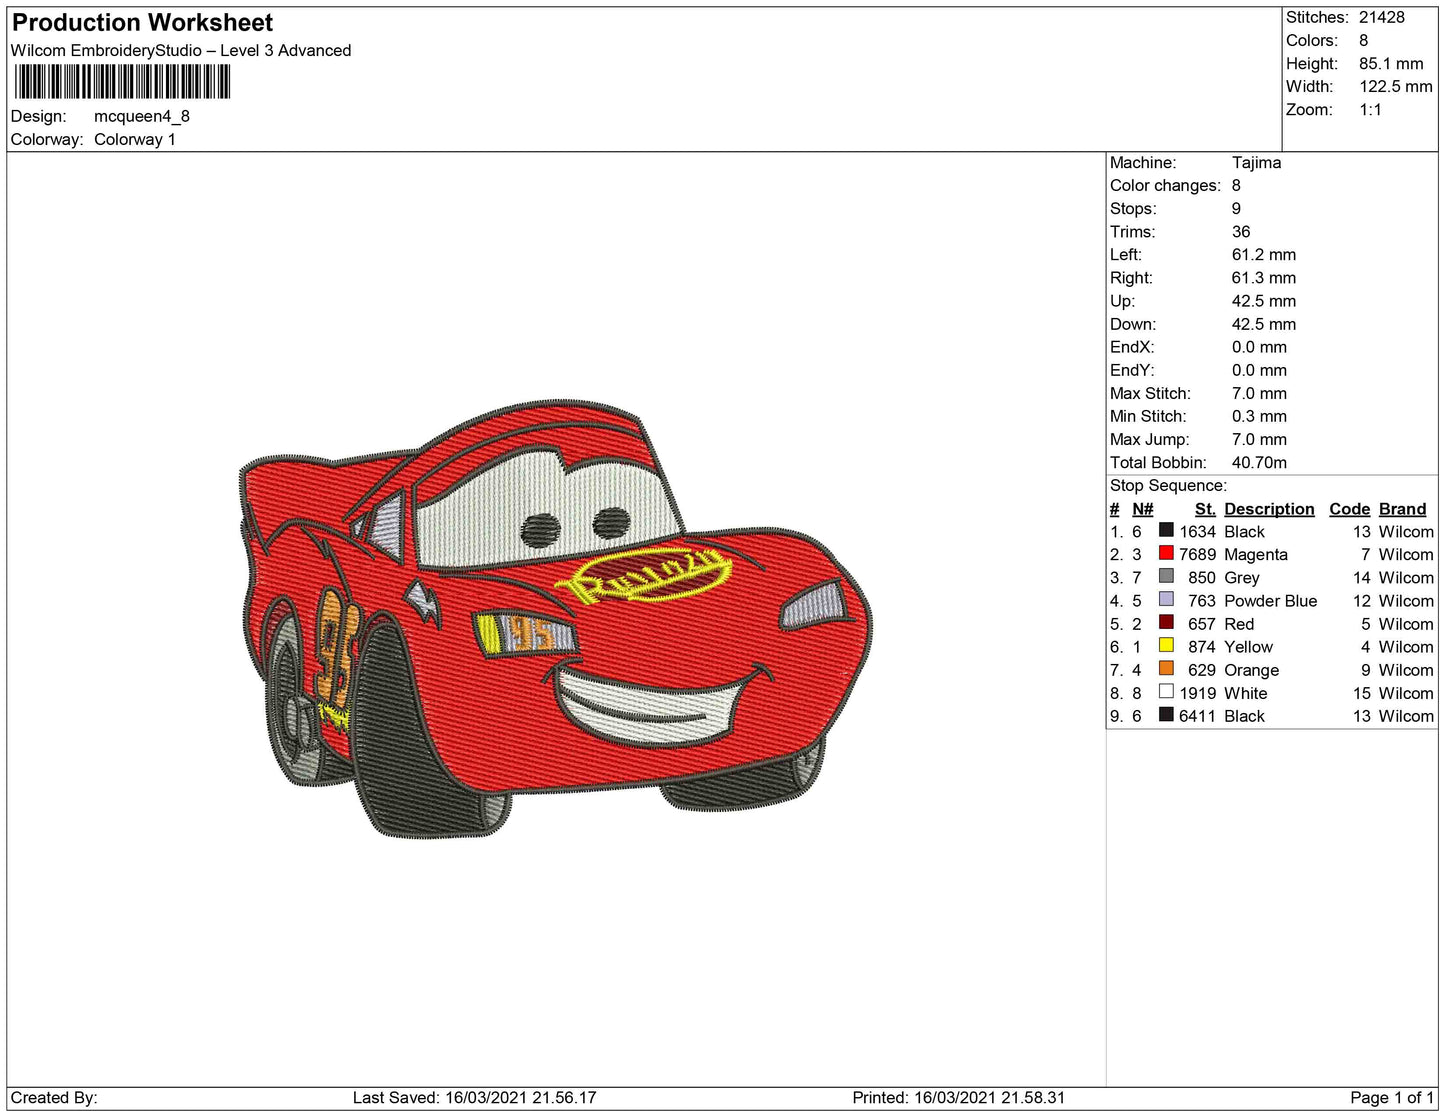The height and width of the screenshot is (1112, 1445).
Task: Select the Orange color swatch
Action: point(1166,668)
